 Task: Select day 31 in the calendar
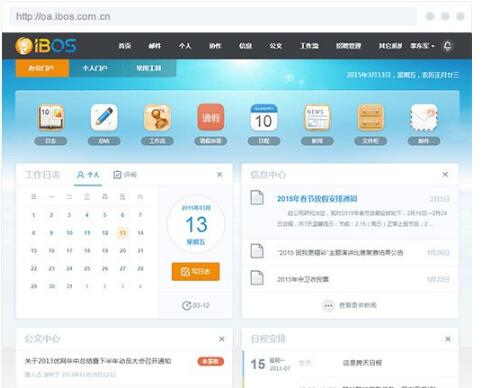click(x=69, y=286)
